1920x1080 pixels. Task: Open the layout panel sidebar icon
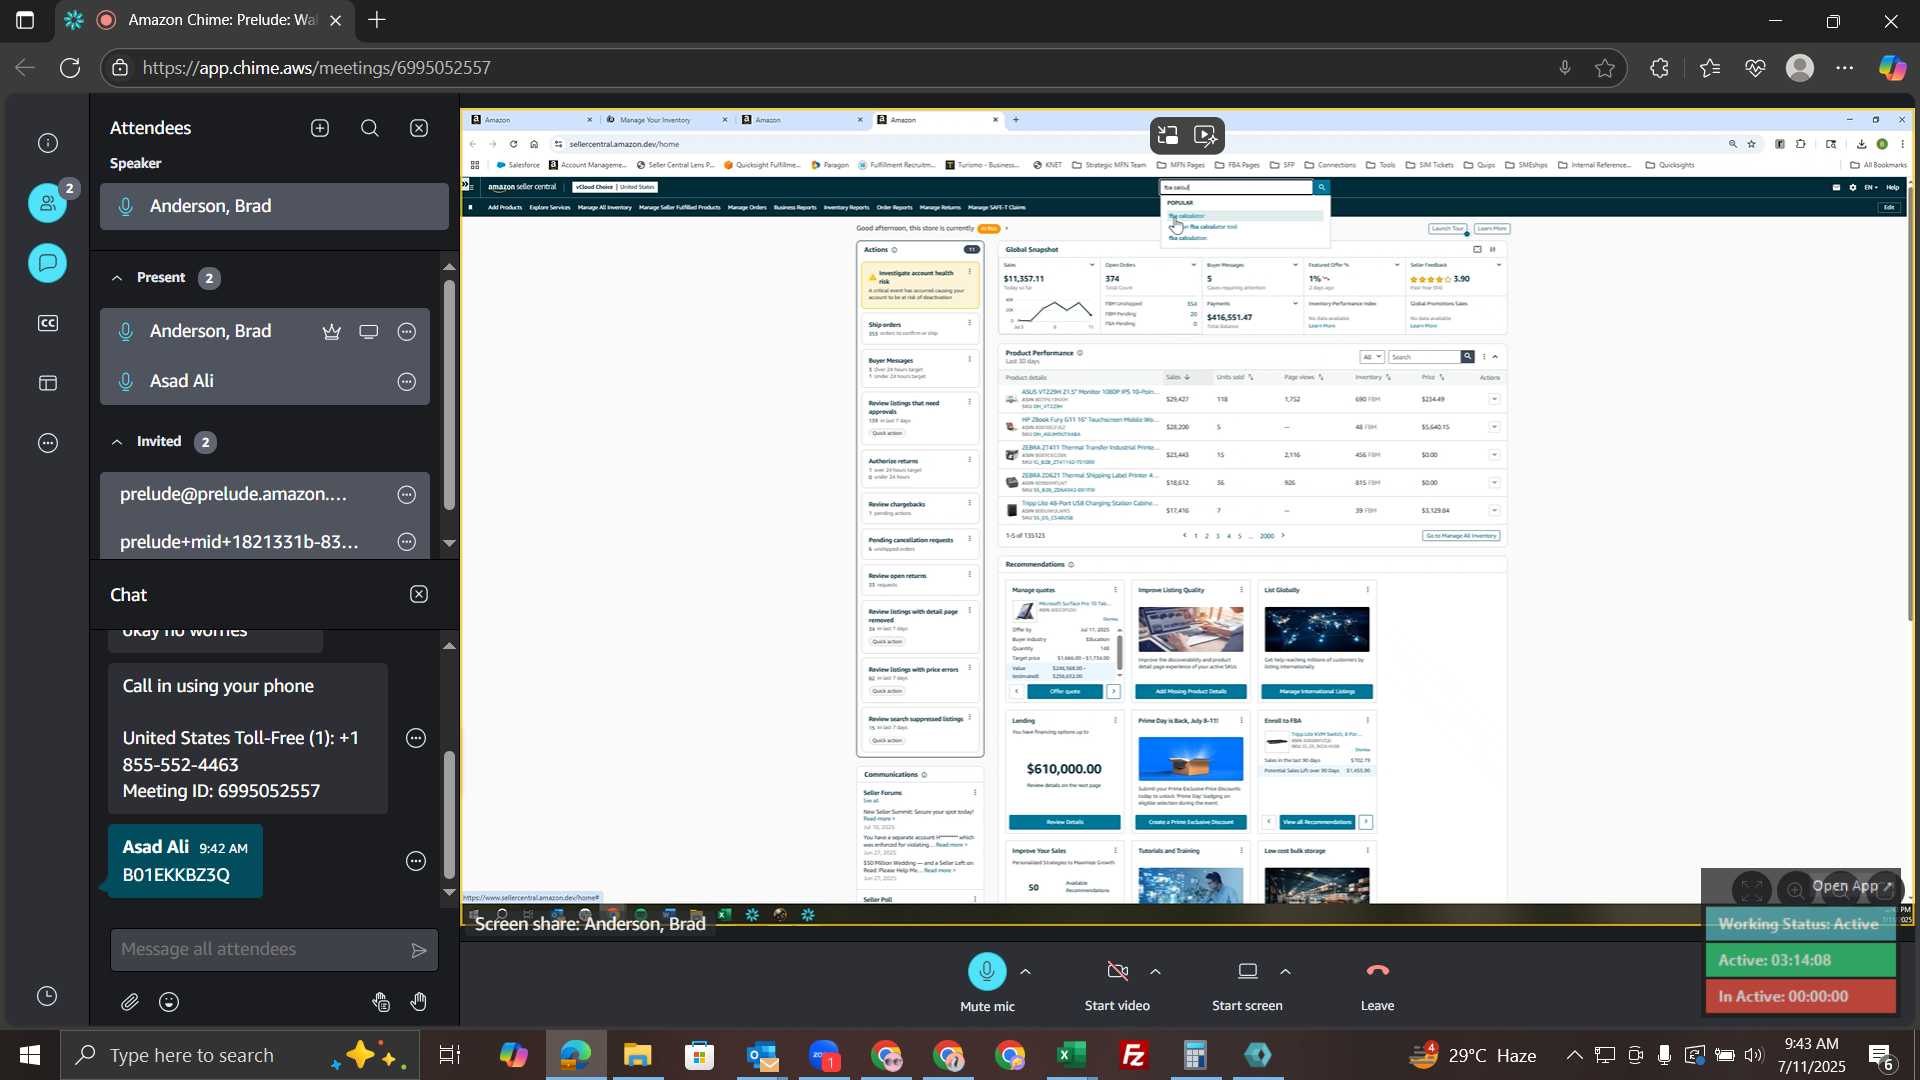click(x=47, y=383)
